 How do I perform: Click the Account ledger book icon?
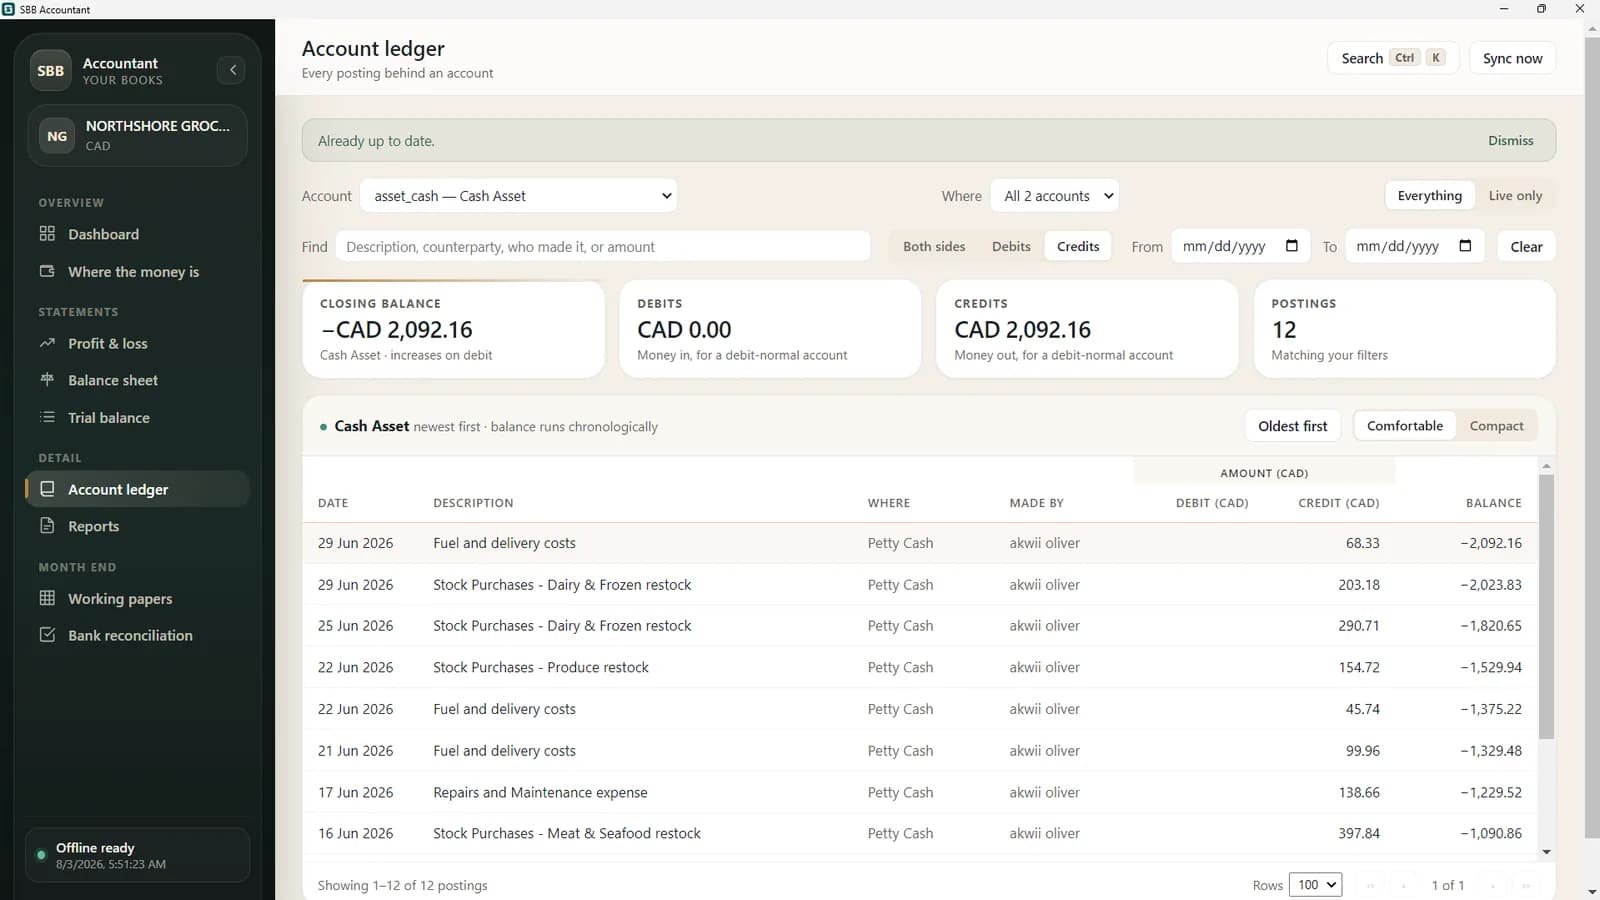coord(47,489)
